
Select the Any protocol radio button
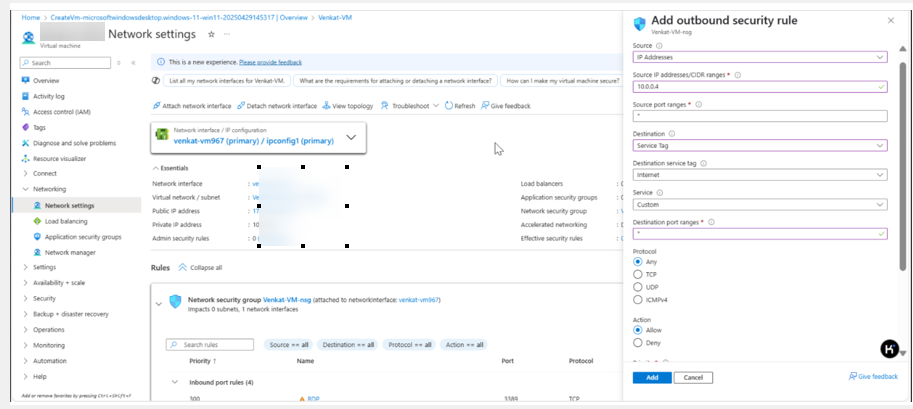pos(638,262)
